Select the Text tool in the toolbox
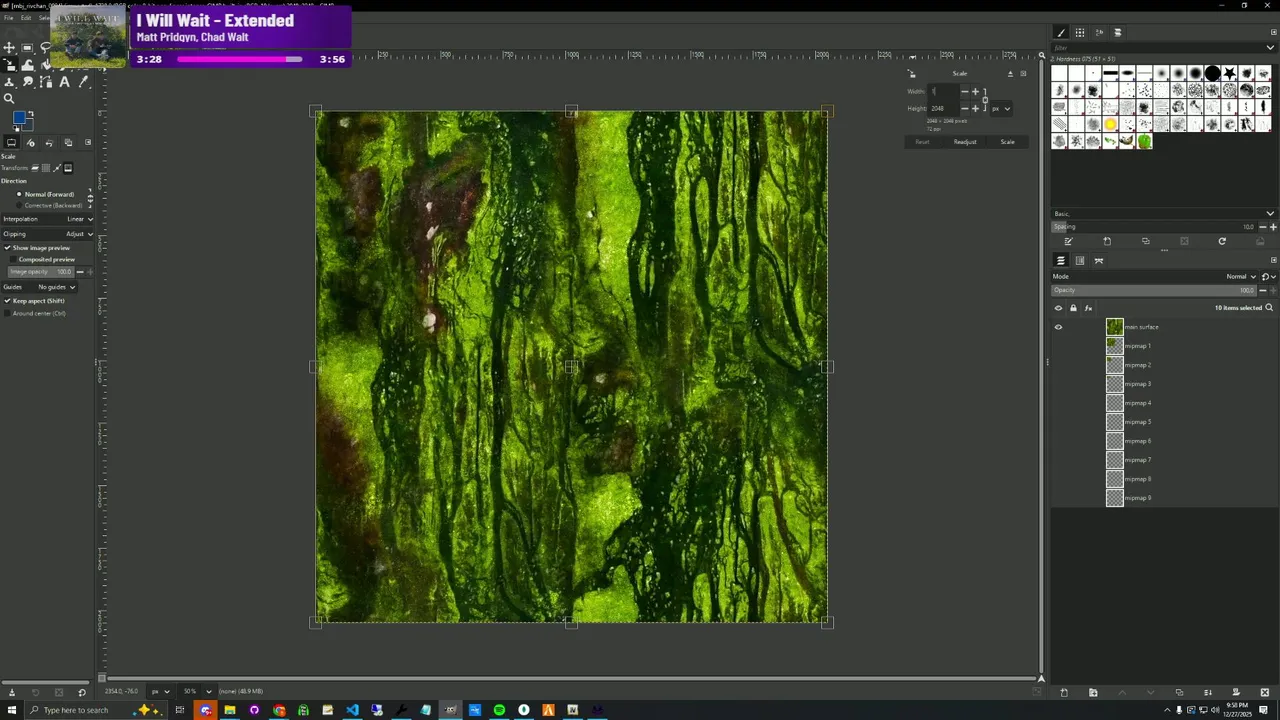The width and height of the screenshot is (1280, 720). (65, 82)
